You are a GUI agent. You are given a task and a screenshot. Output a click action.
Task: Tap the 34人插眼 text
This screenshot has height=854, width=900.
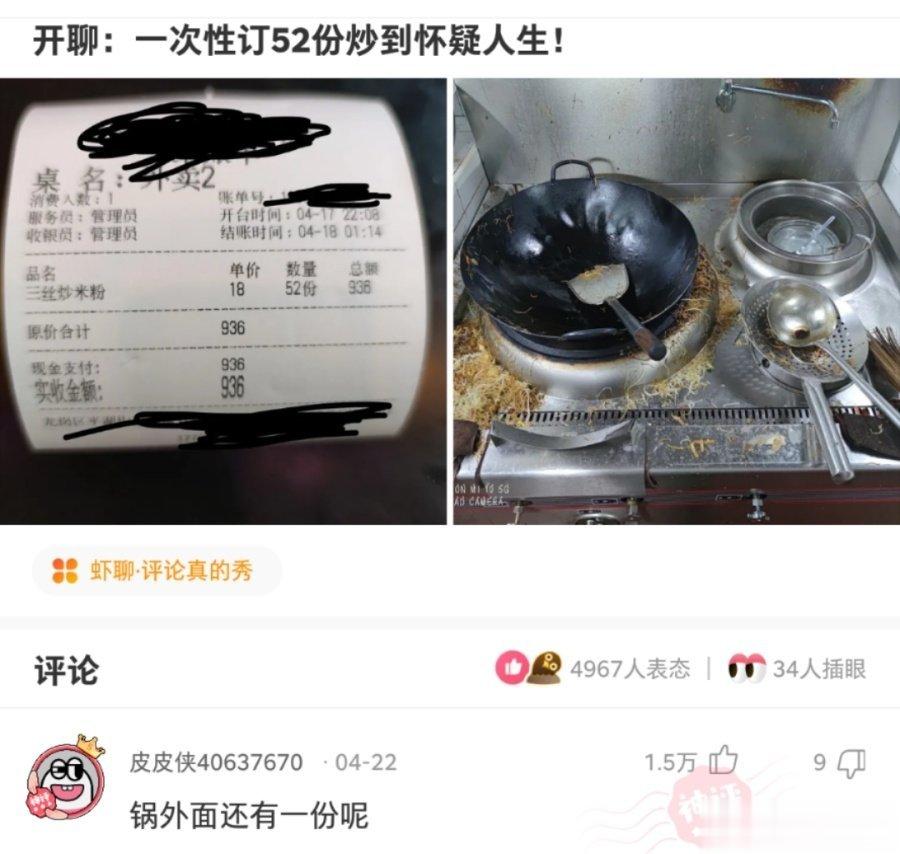(819, 669)
